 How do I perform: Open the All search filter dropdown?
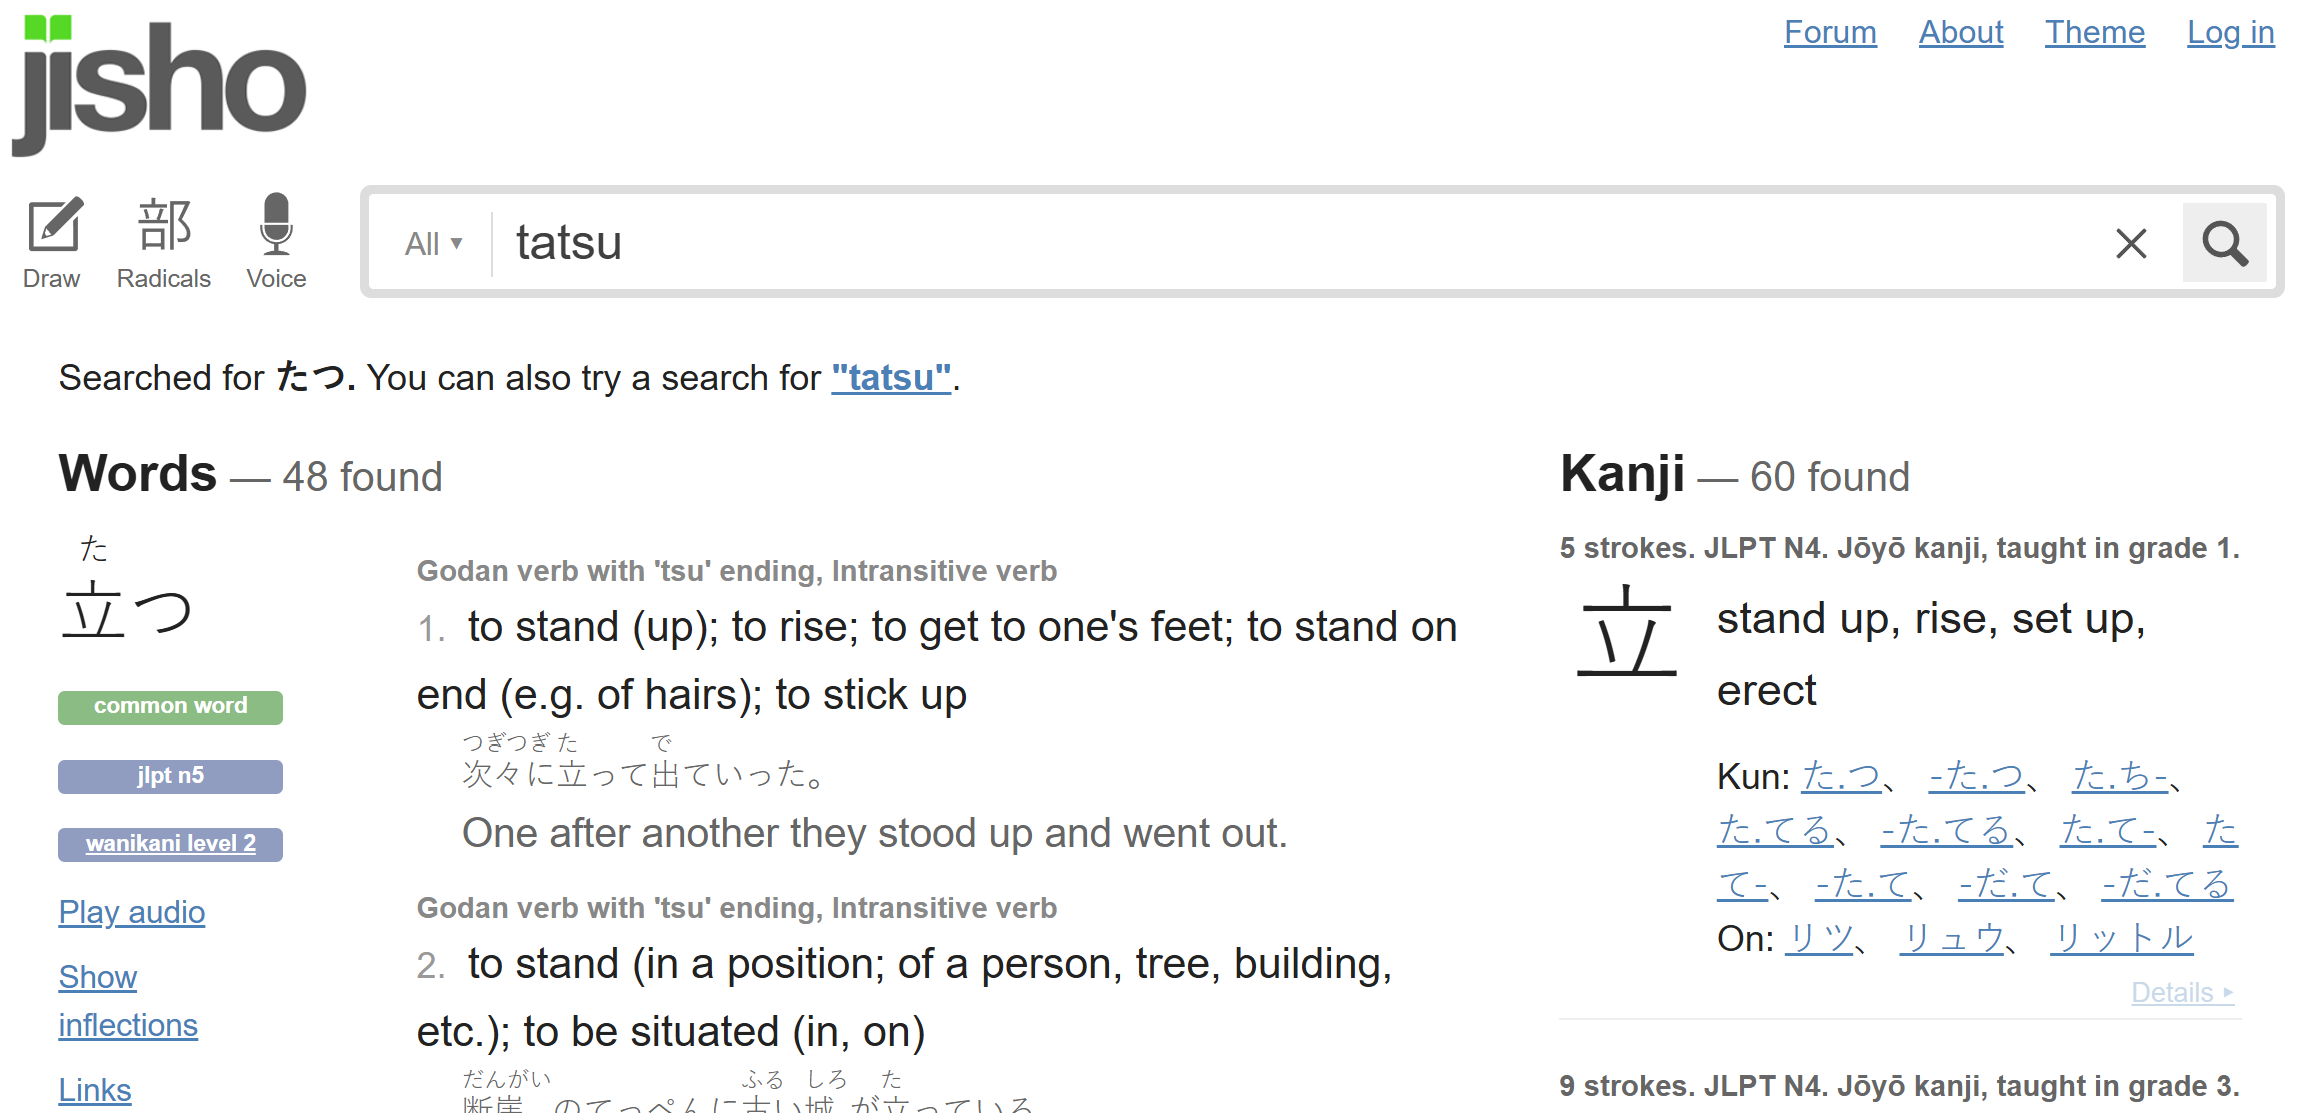(x=433, y=244)
